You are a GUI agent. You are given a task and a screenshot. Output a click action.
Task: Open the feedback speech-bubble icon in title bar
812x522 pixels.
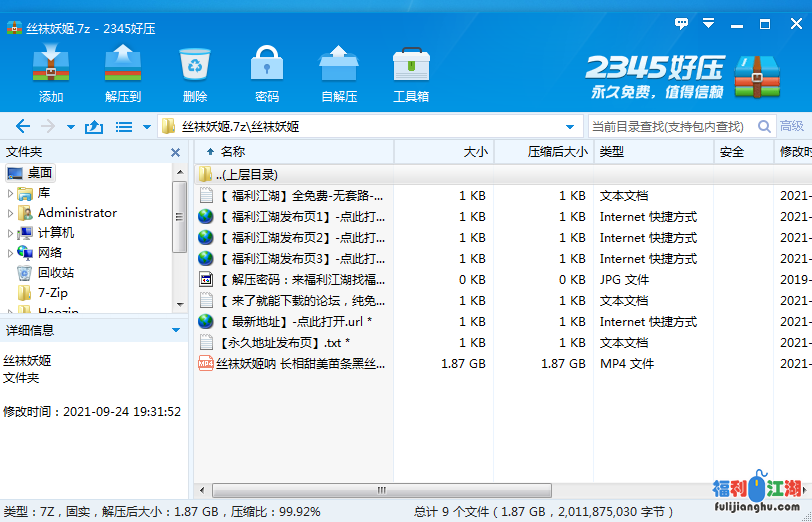(682, 22)
